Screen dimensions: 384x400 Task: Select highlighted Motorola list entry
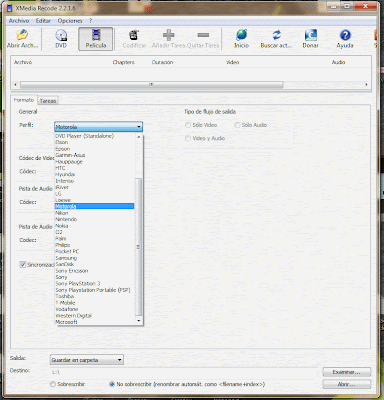coord(95,206)
